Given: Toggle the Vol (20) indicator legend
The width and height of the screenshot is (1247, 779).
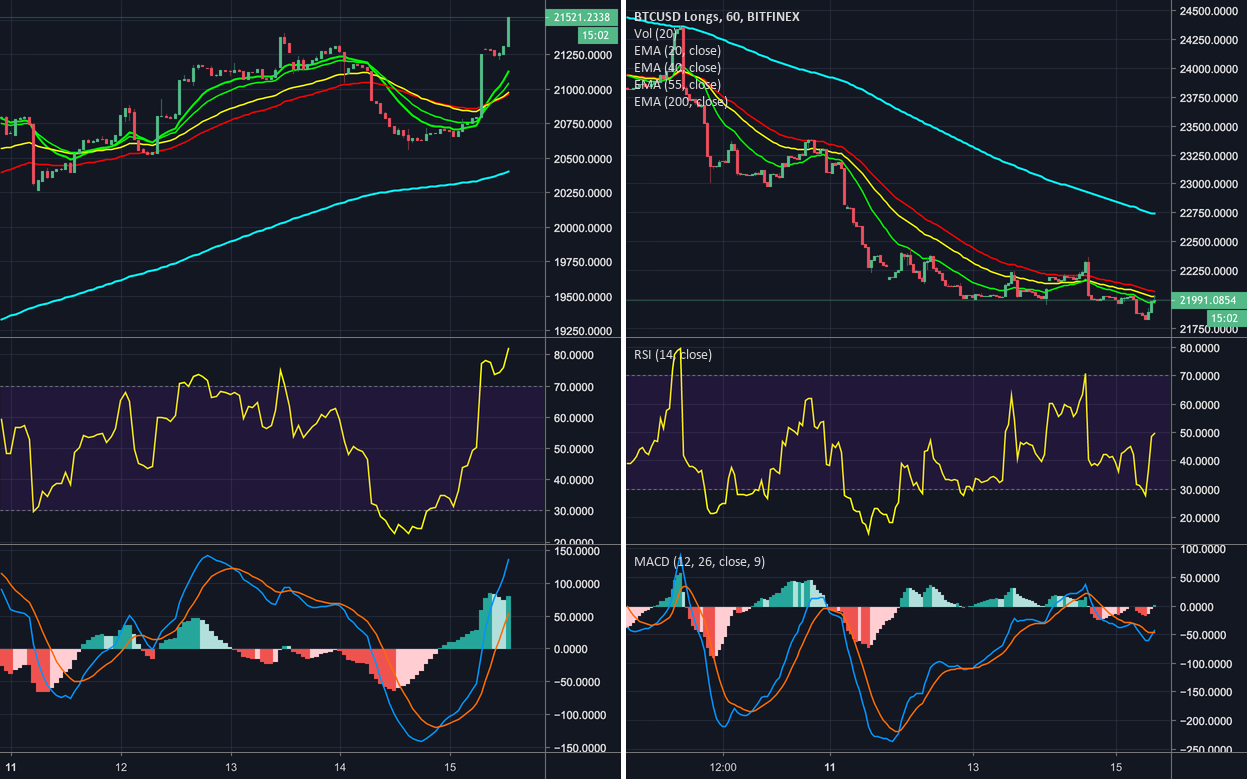Looking at the screenshot, I should [655, 33].
